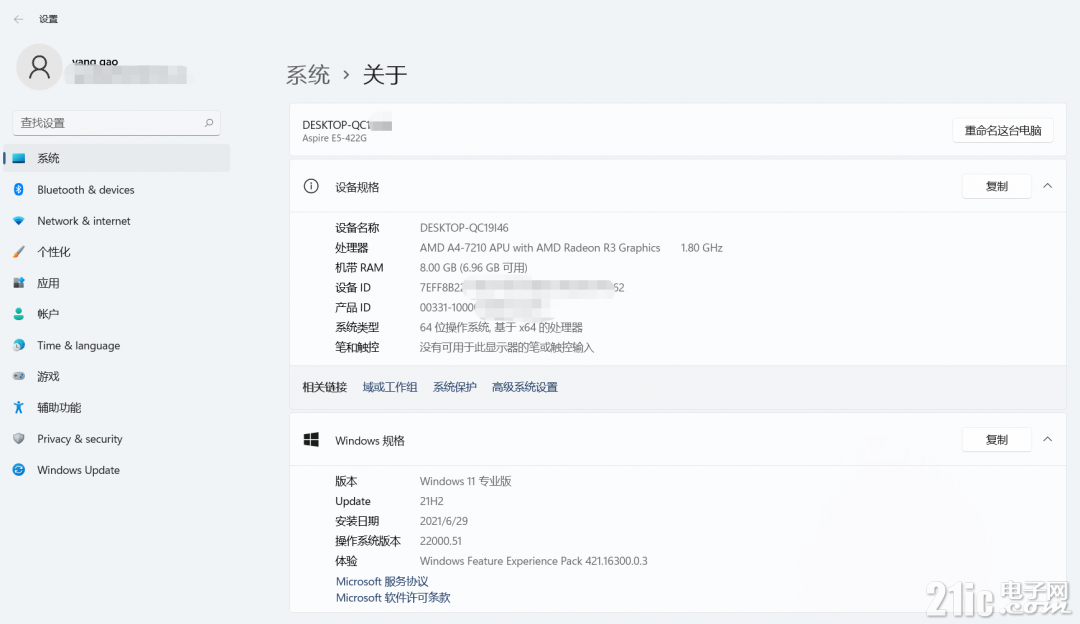Select OS build 22000.51 value
This screenshot has width=1080, height=624.
coord(441,541)
